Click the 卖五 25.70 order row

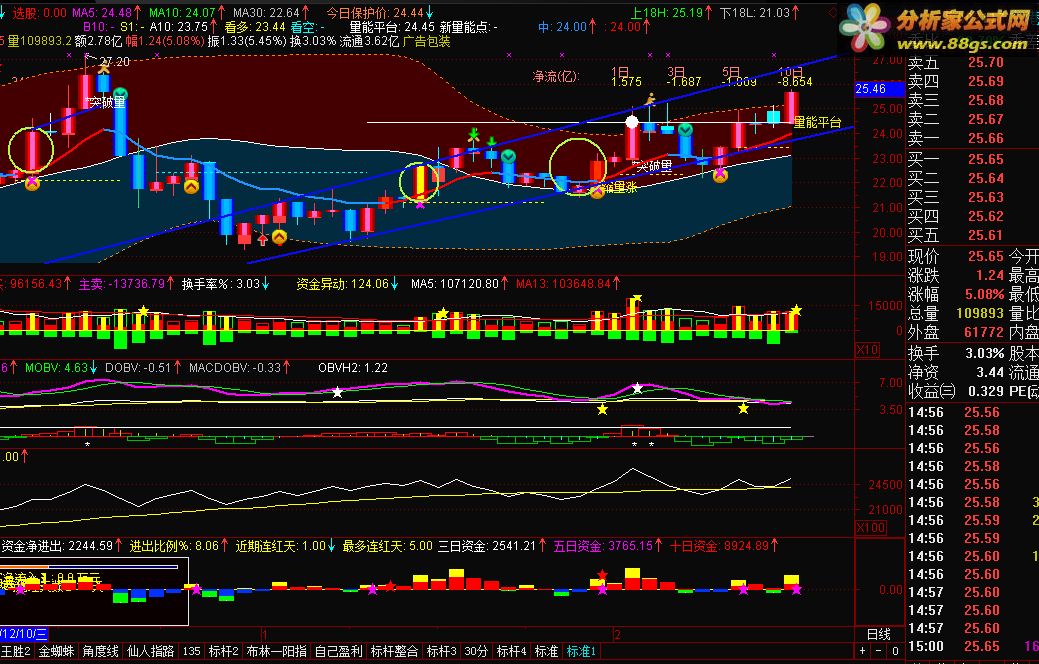point(956,63)
